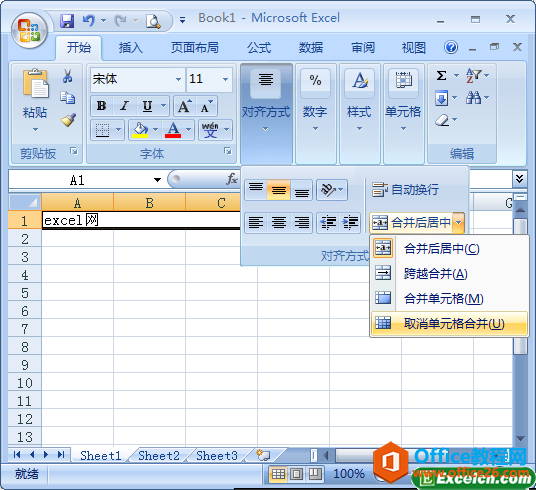Switch to the 视图 tab
Image resolution: width=536 pixels, height=490 pixels.
click(x=414, y=48)
